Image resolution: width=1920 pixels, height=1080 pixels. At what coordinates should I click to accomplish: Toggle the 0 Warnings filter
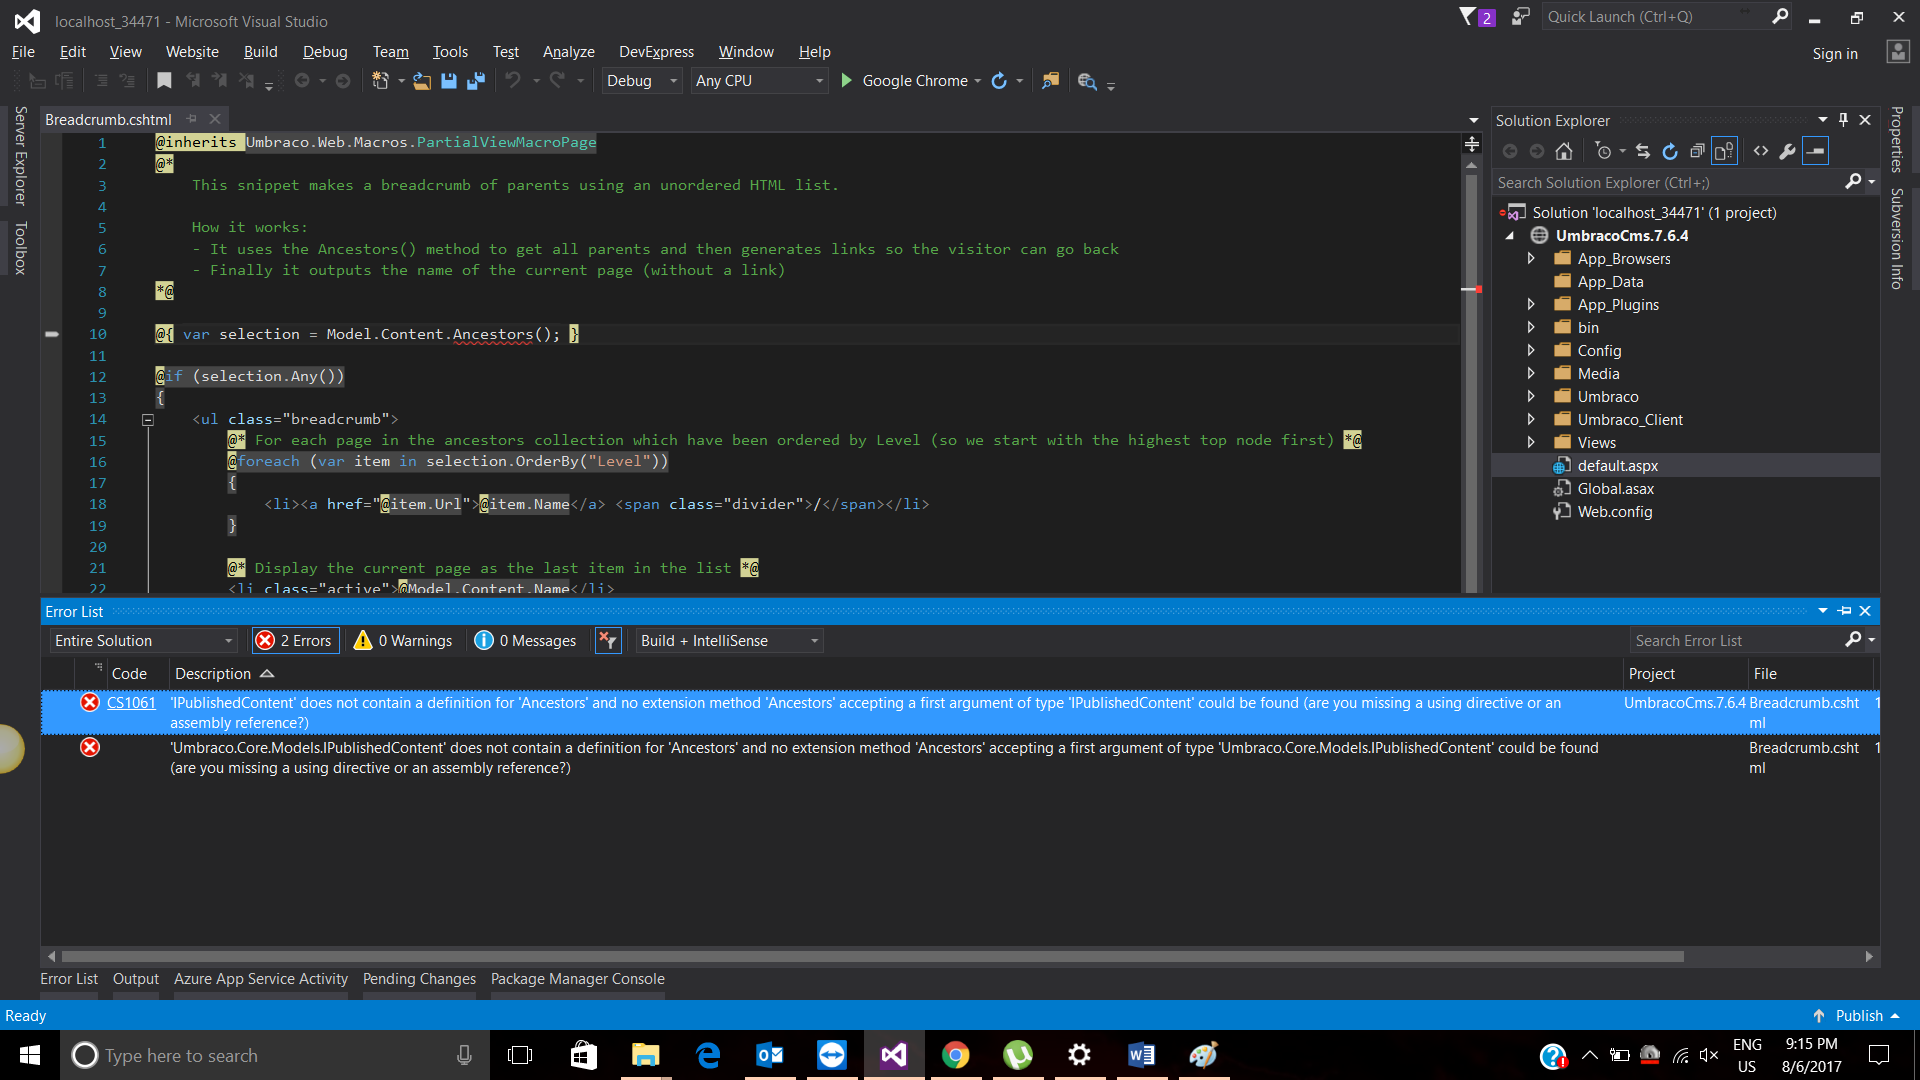click(404, 641)
